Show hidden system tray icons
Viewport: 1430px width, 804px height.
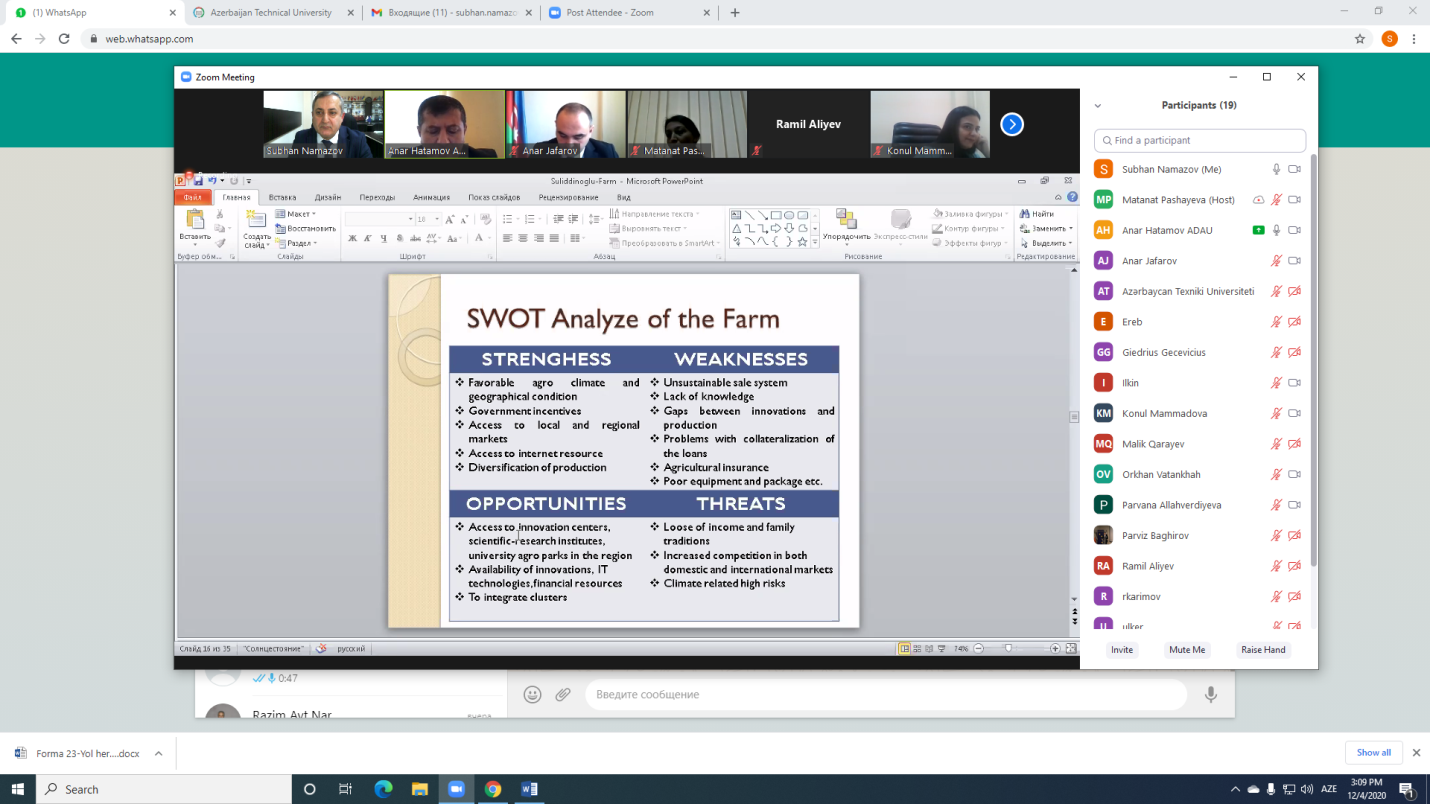click(1235, 789)
